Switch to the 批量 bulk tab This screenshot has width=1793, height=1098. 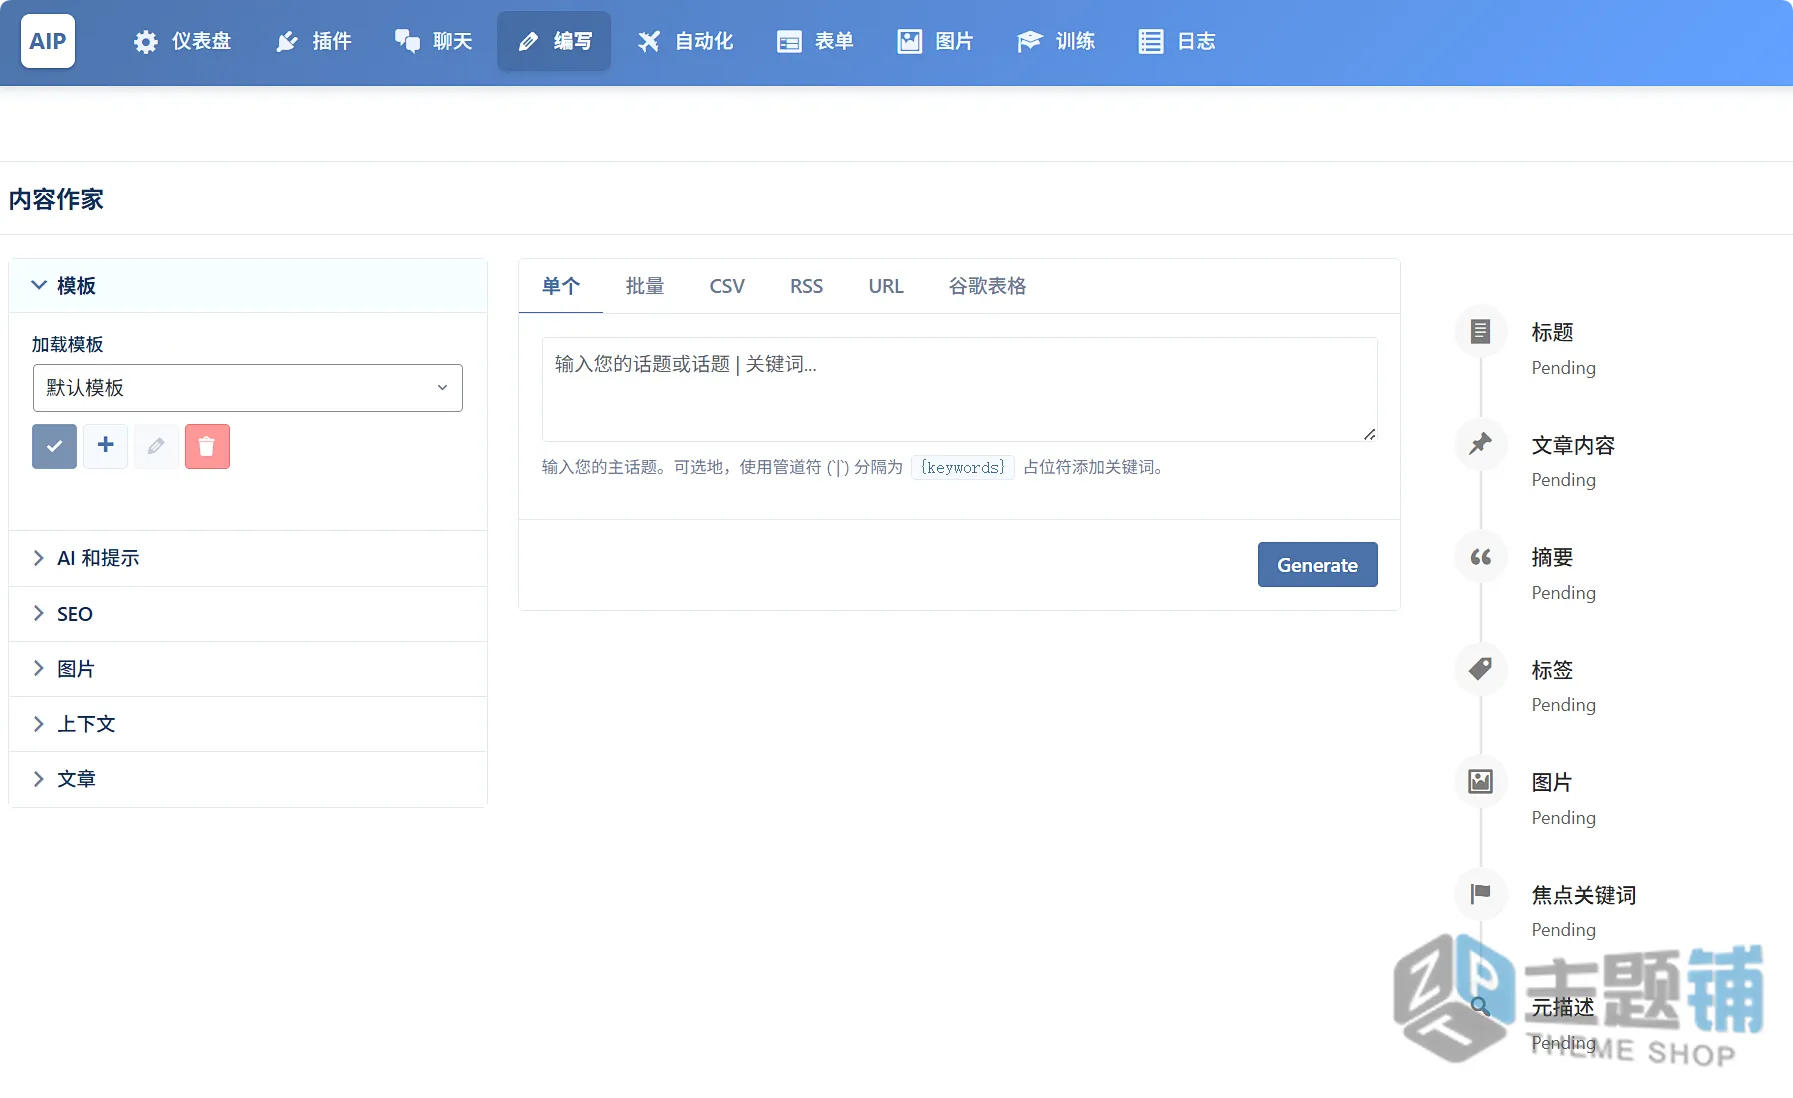point(645,286)
